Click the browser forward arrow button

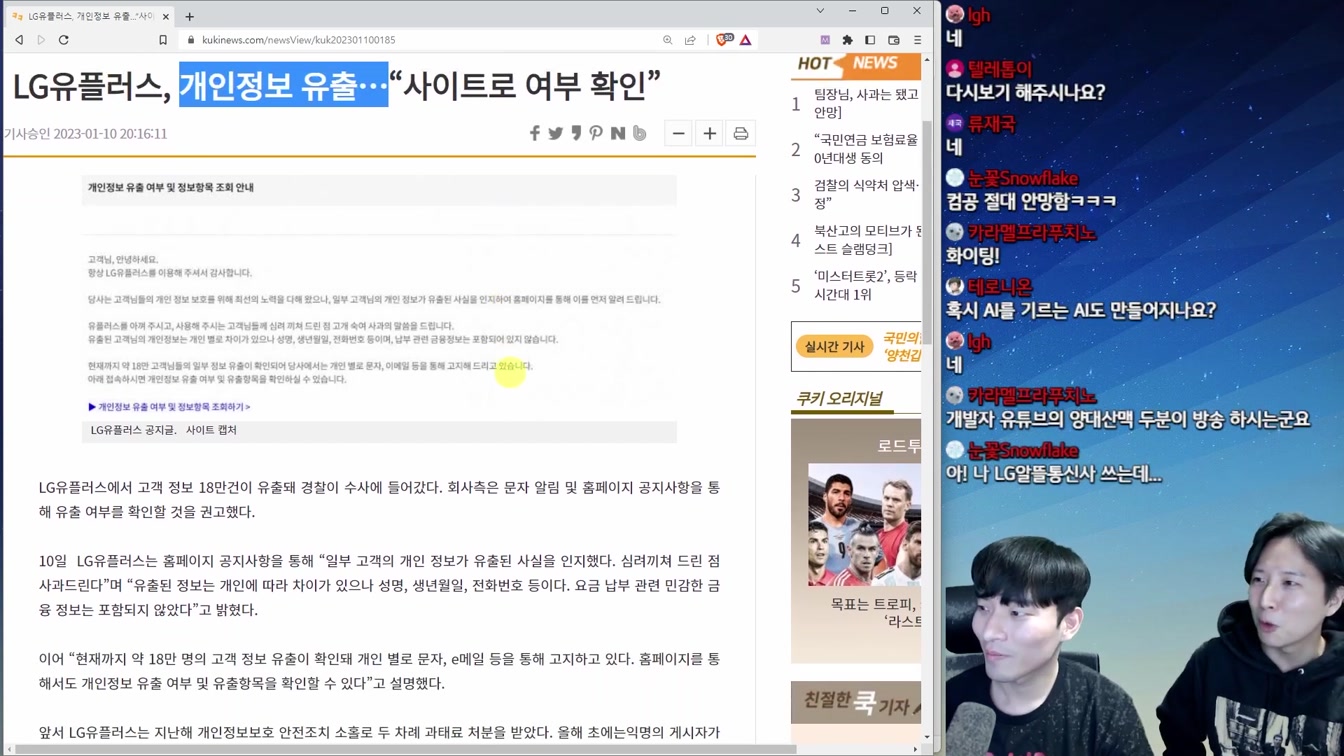tap(41, 40)
